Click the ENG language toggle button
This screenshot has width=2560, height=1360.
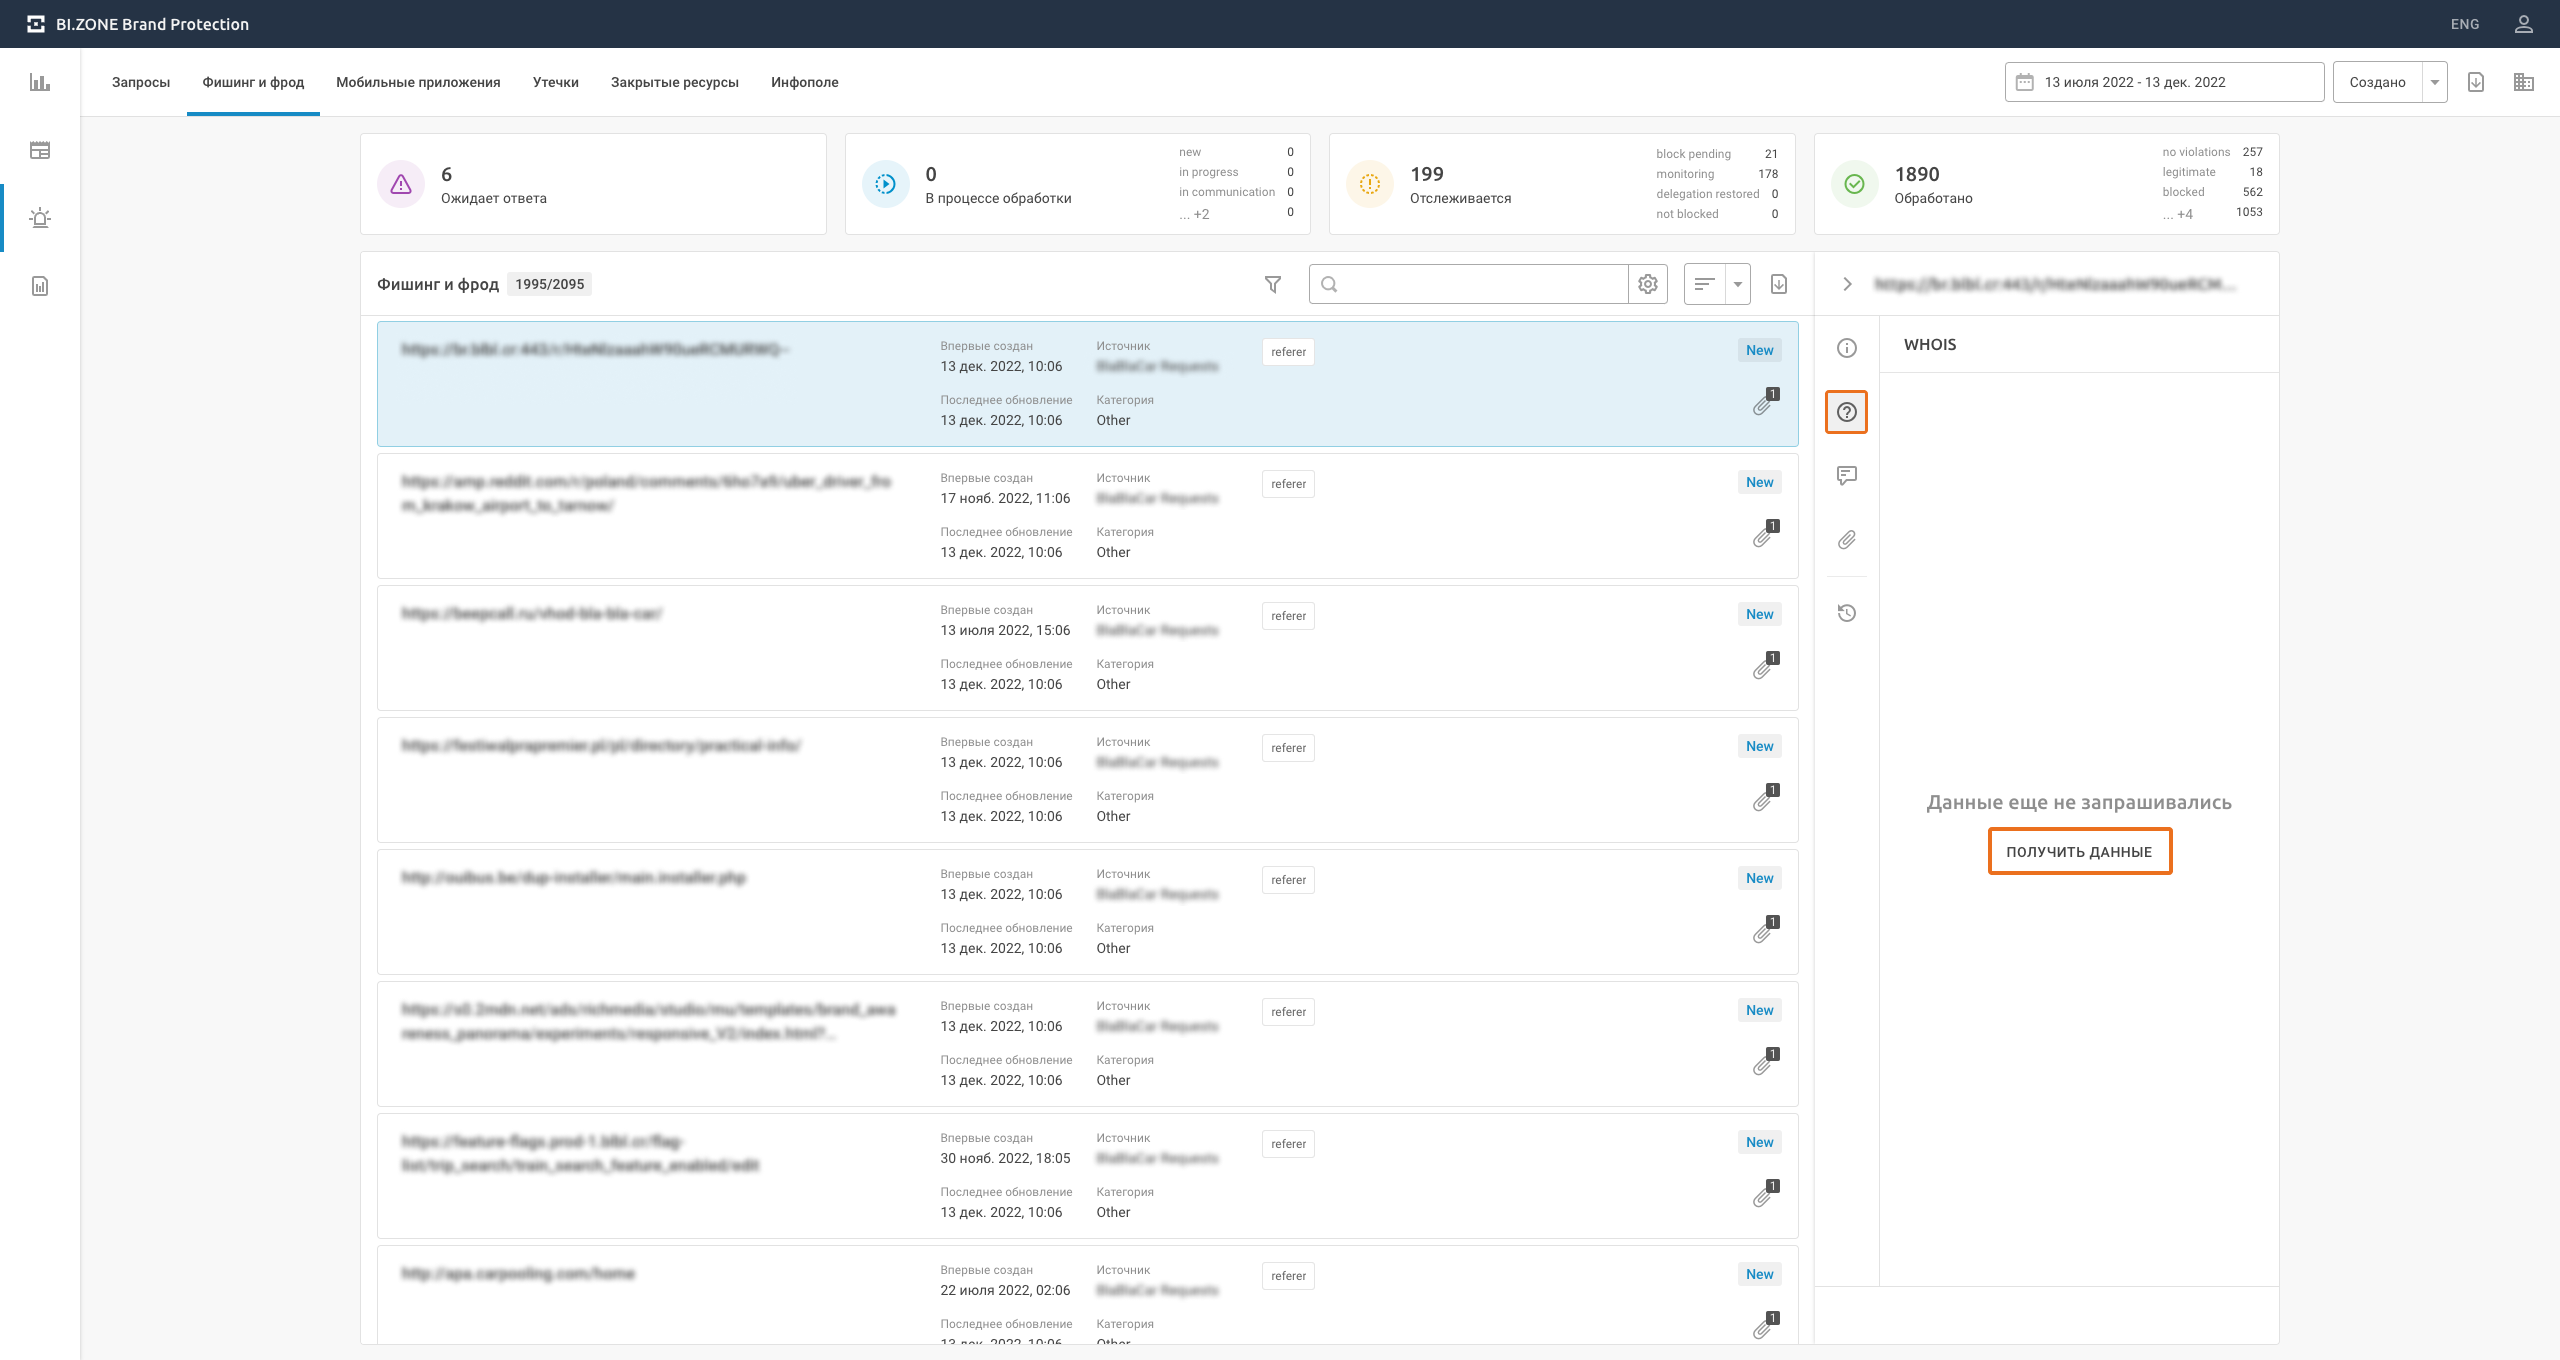pyautogui.click(x=2467, y=24)
